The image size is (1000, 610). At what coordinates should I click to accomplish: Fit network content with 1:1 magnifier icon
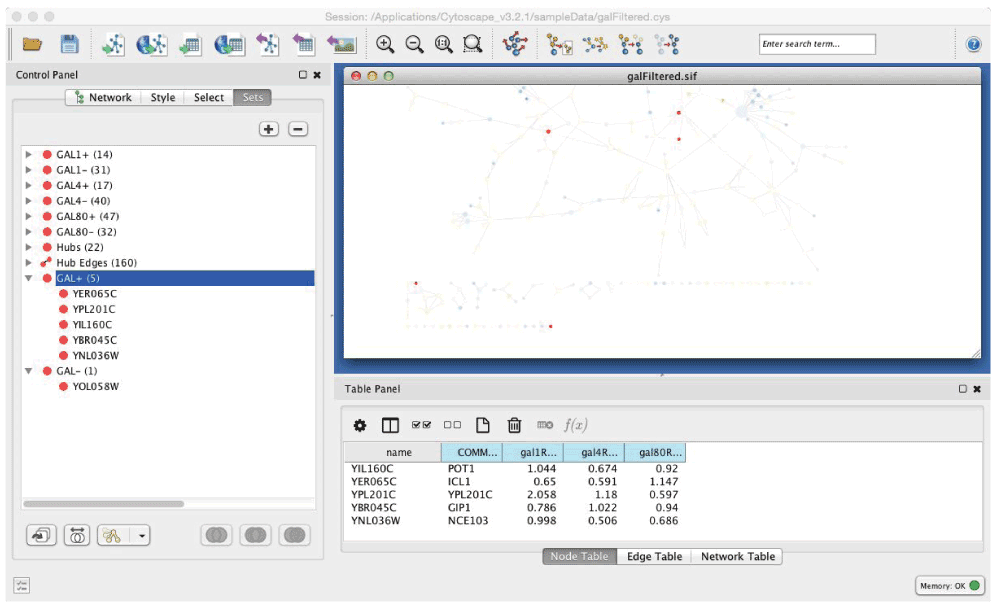444,44
